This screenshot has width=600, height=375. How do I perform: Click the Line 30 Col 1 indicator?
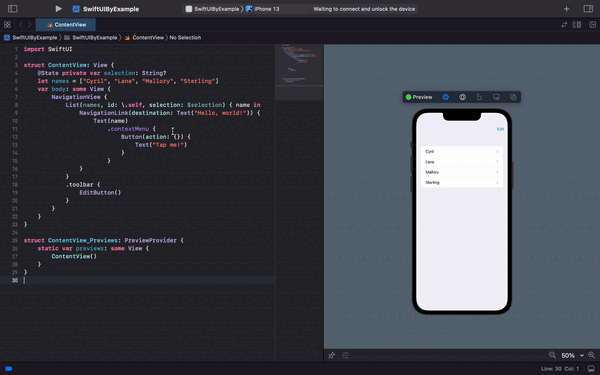560,369
